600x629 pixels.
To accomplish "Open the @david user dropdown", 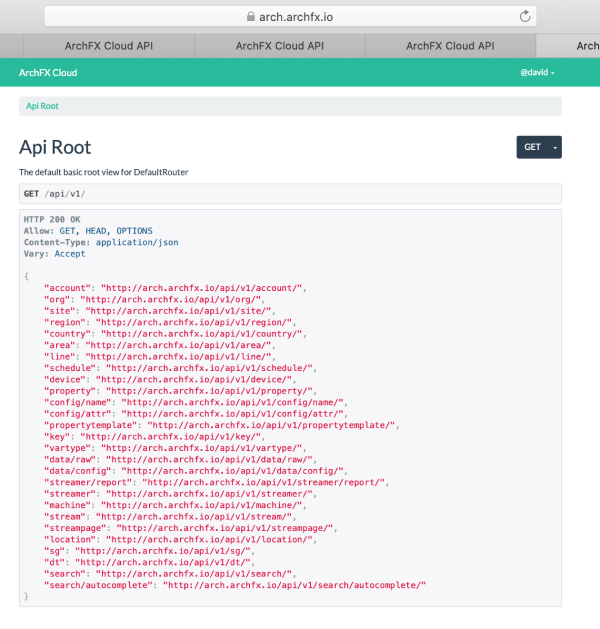I will coord(537,73).
